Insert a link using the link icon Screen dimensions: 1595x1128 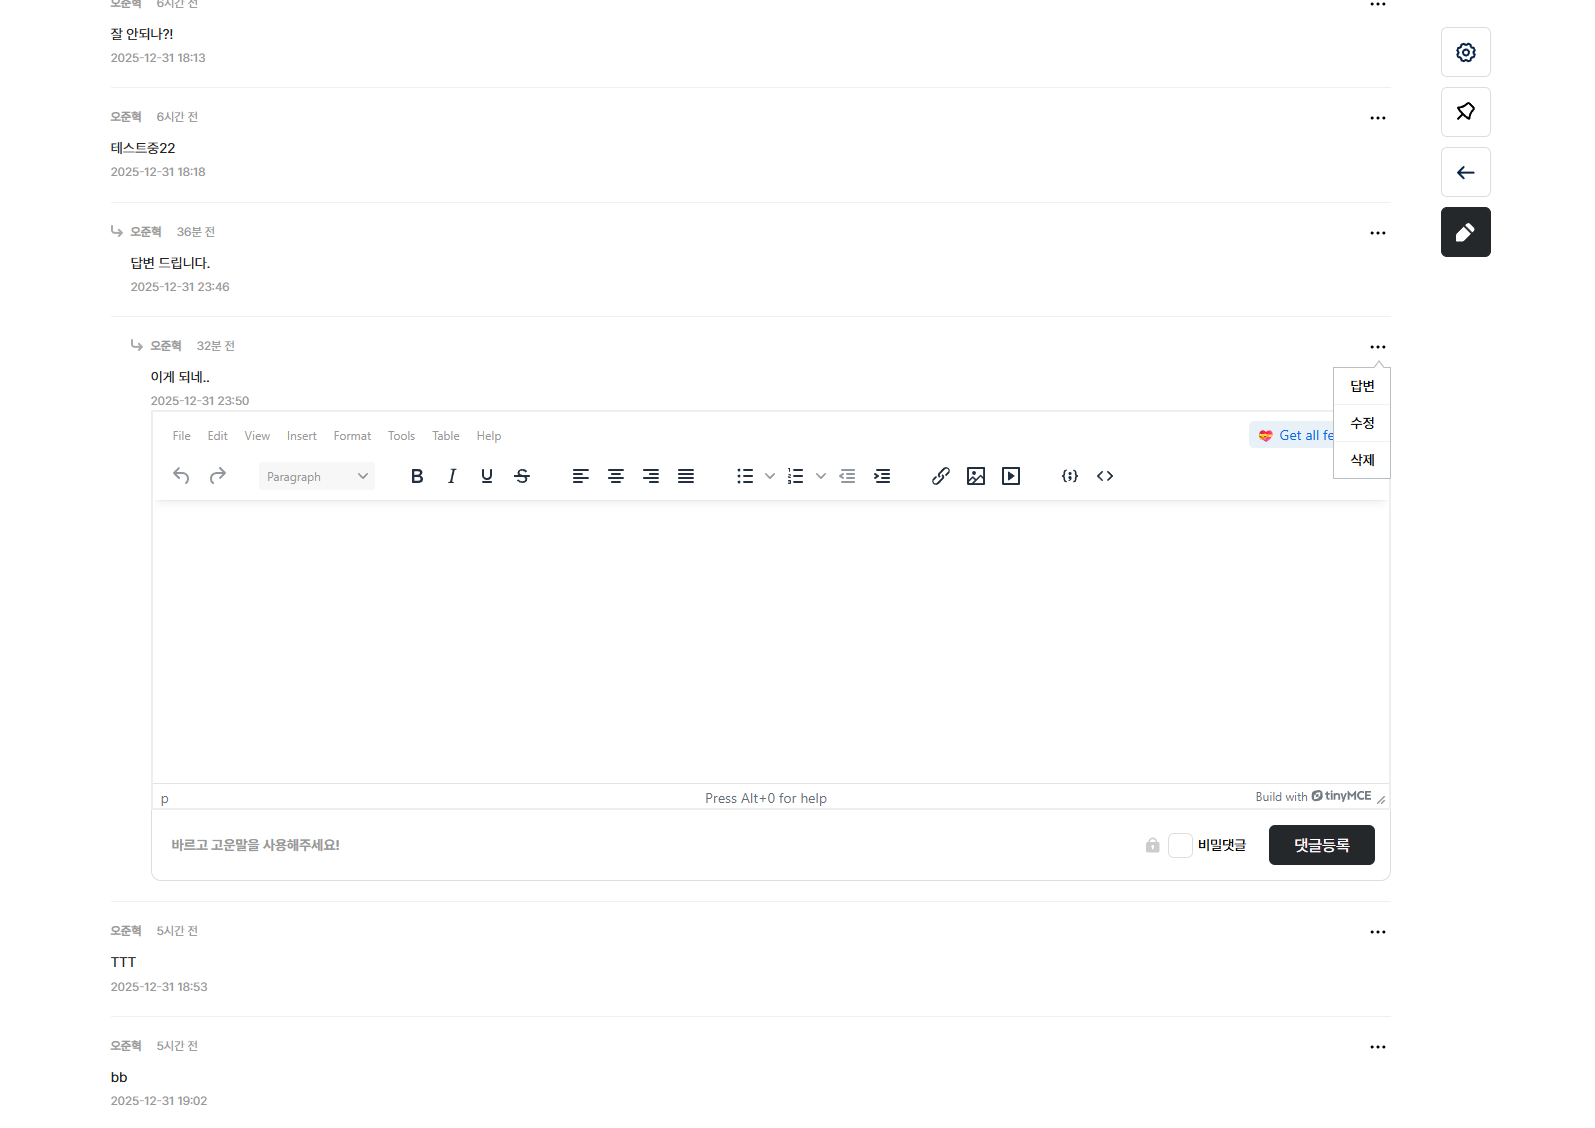click(940, 476)
